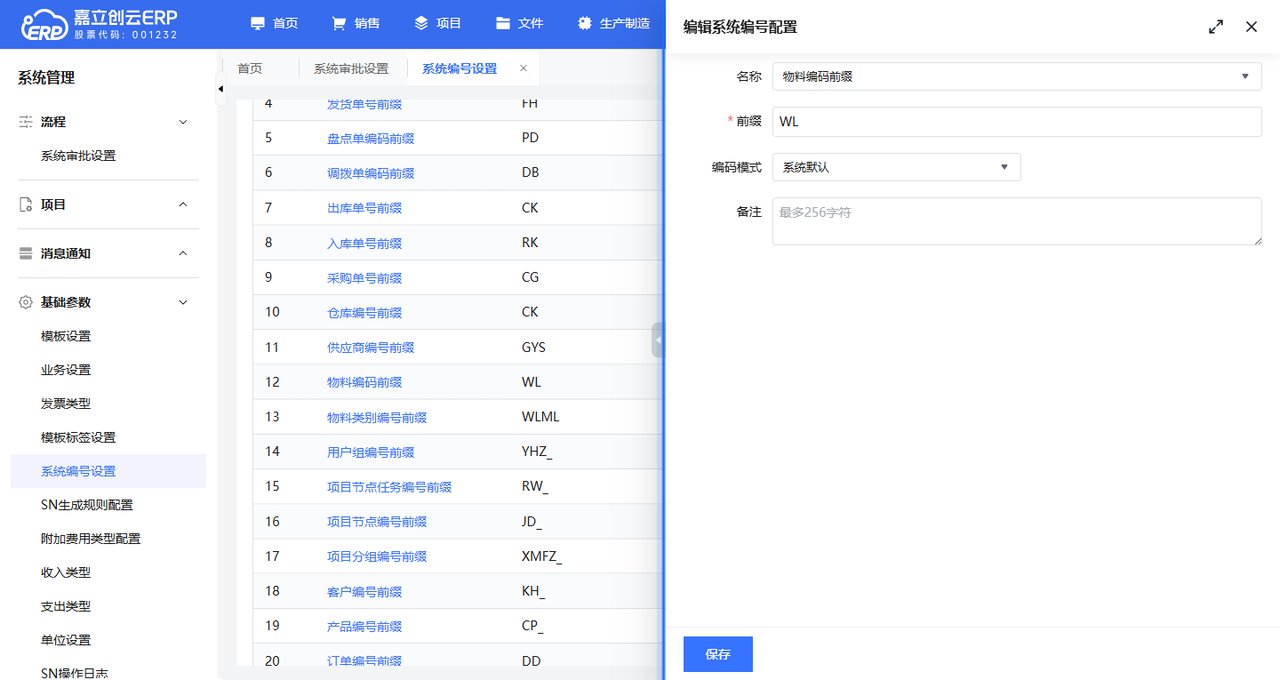This screenshot has height=680, width=1280.
Task: Open the 项目节点编号前缀 link
Action: pyautogui.click(x=377, y=522)
